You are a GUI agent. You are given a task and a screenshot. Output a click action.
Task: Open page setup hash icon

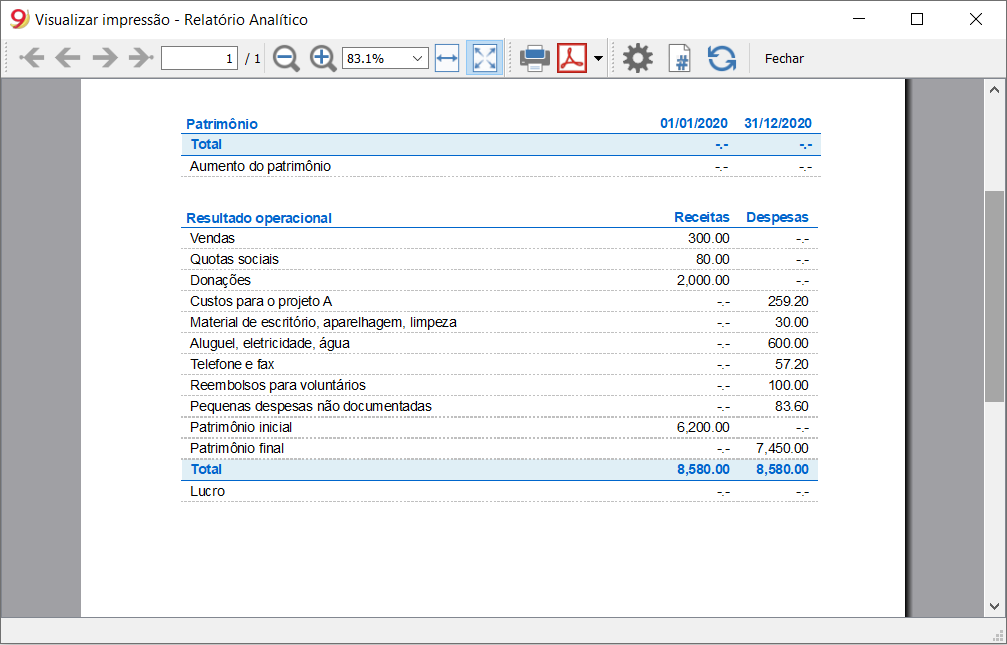tap(679, 58)
